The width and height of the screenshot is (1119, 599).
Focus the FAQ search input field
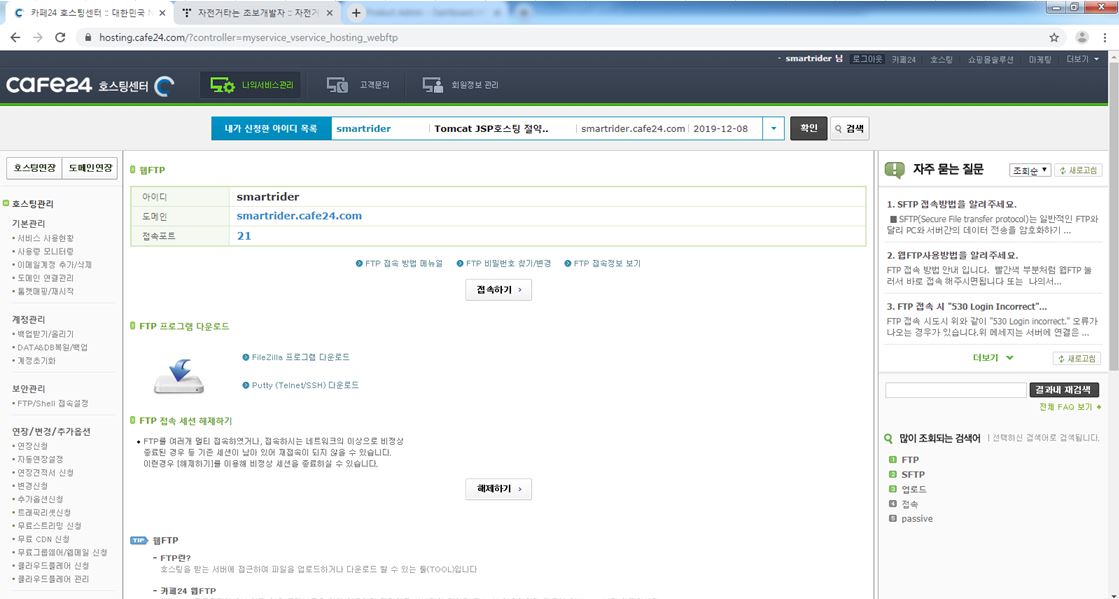pos(956,390)
